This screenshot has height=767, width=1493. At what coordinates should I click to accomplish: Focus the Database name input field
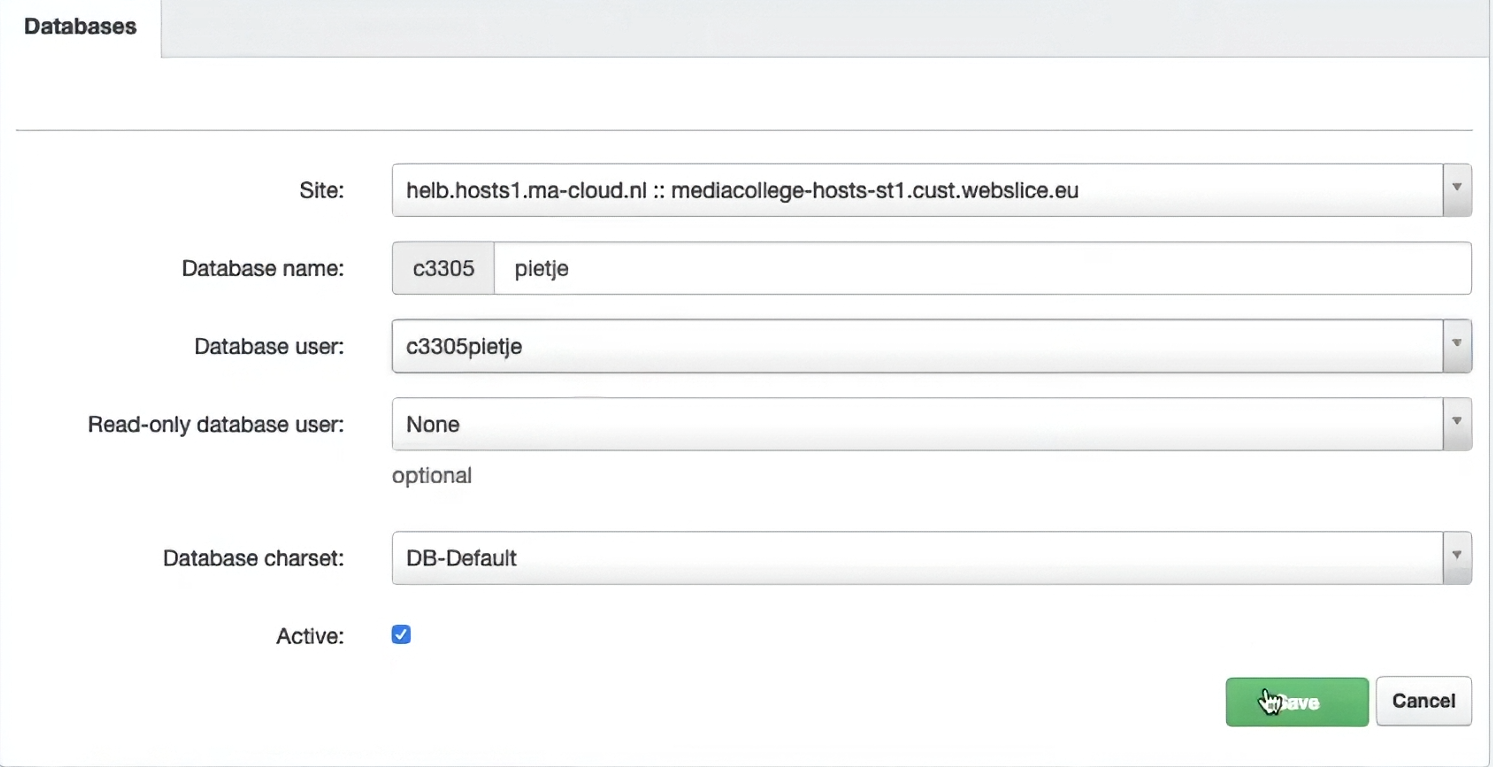982,268
